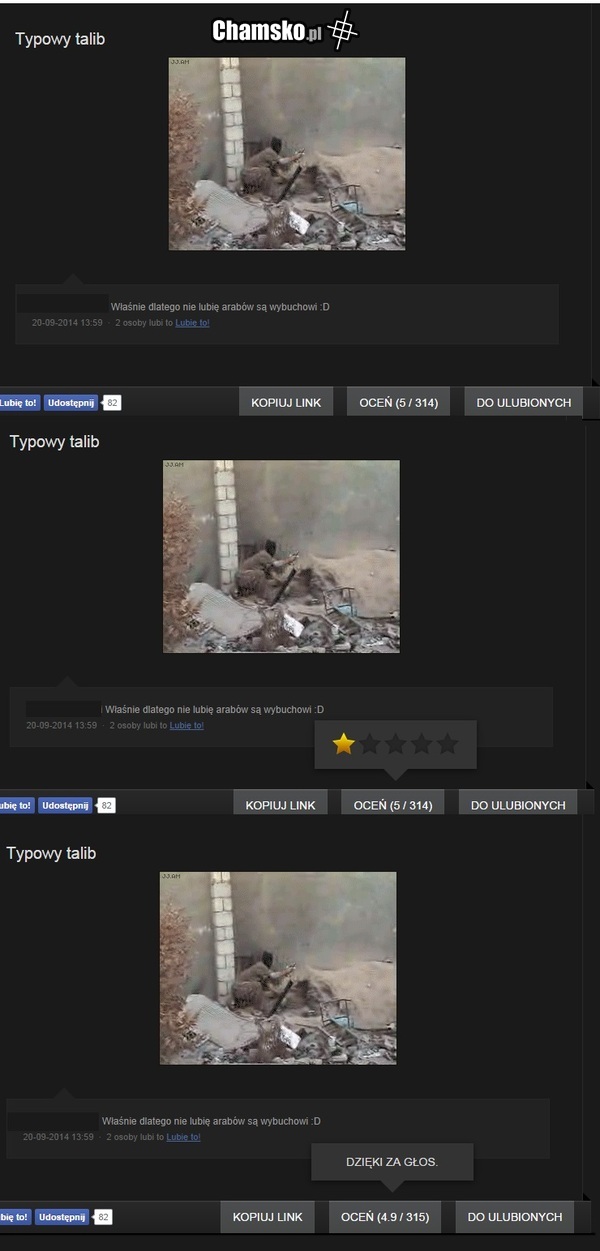Click DO ULUBIONYCH beside OCEŃ (4.9 / 315)
Viewport: 600px width, 1251px height.
[515, 1217]
